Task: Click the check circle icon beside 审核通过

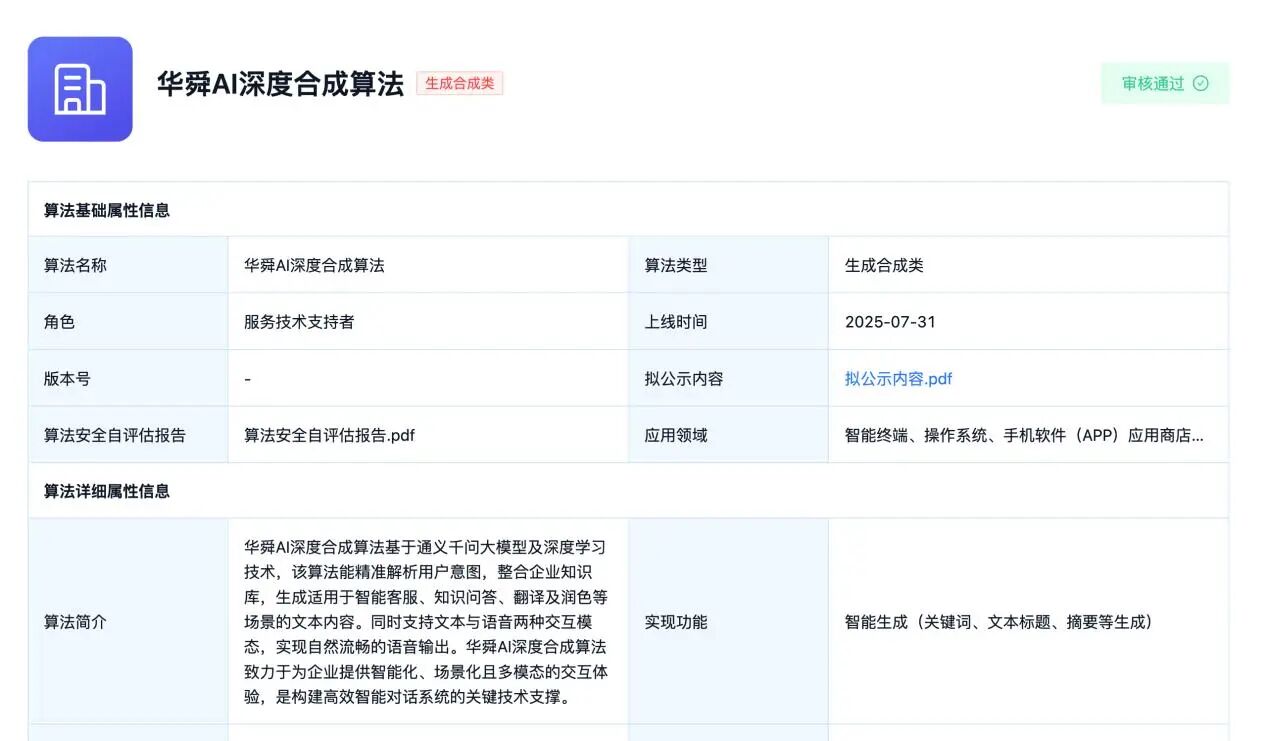Action: click(x=1201, y=84)
